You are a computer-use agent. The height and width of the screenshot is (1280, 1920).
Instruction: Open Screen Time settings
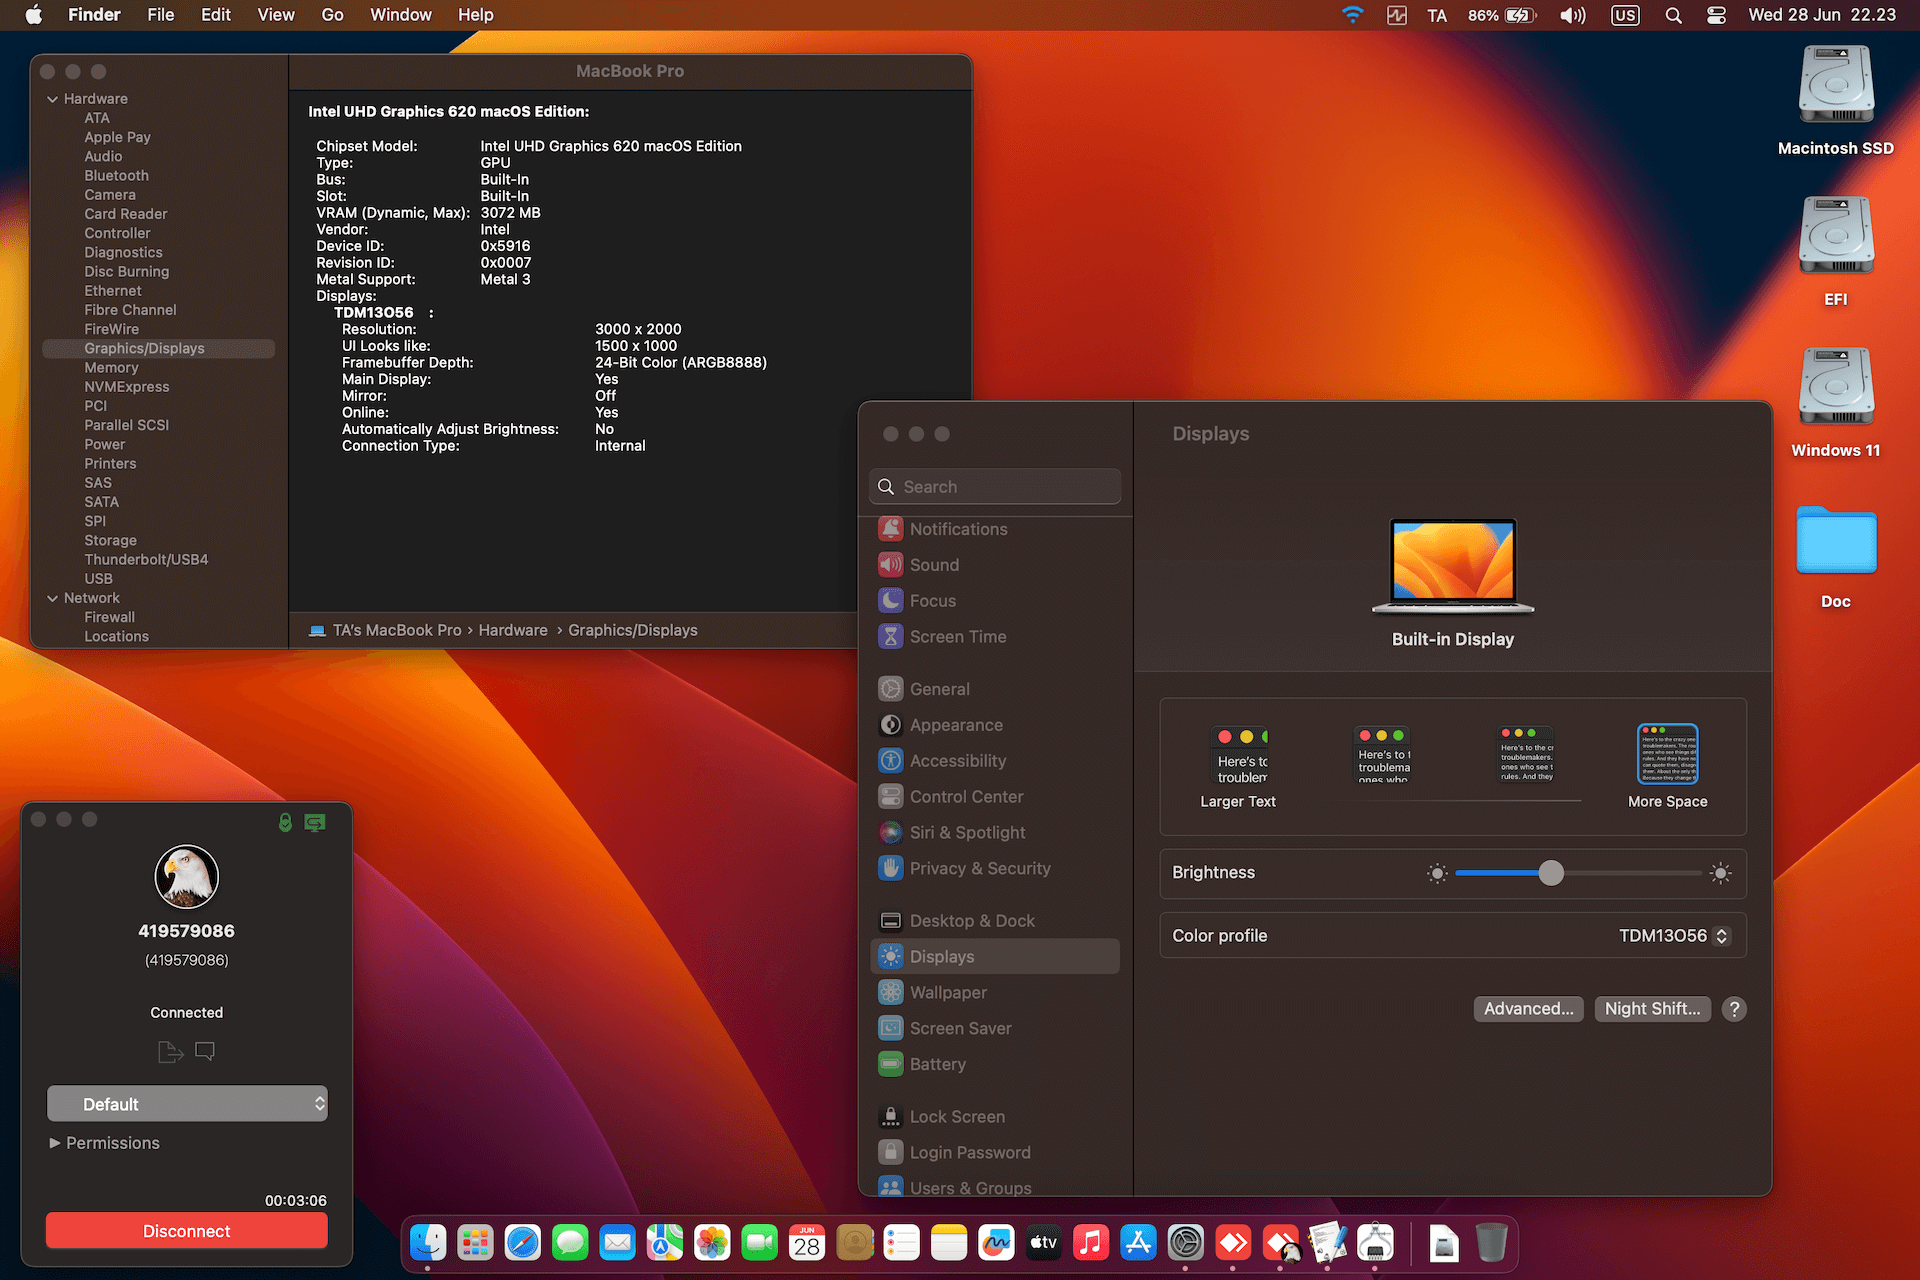coord(995,637)
